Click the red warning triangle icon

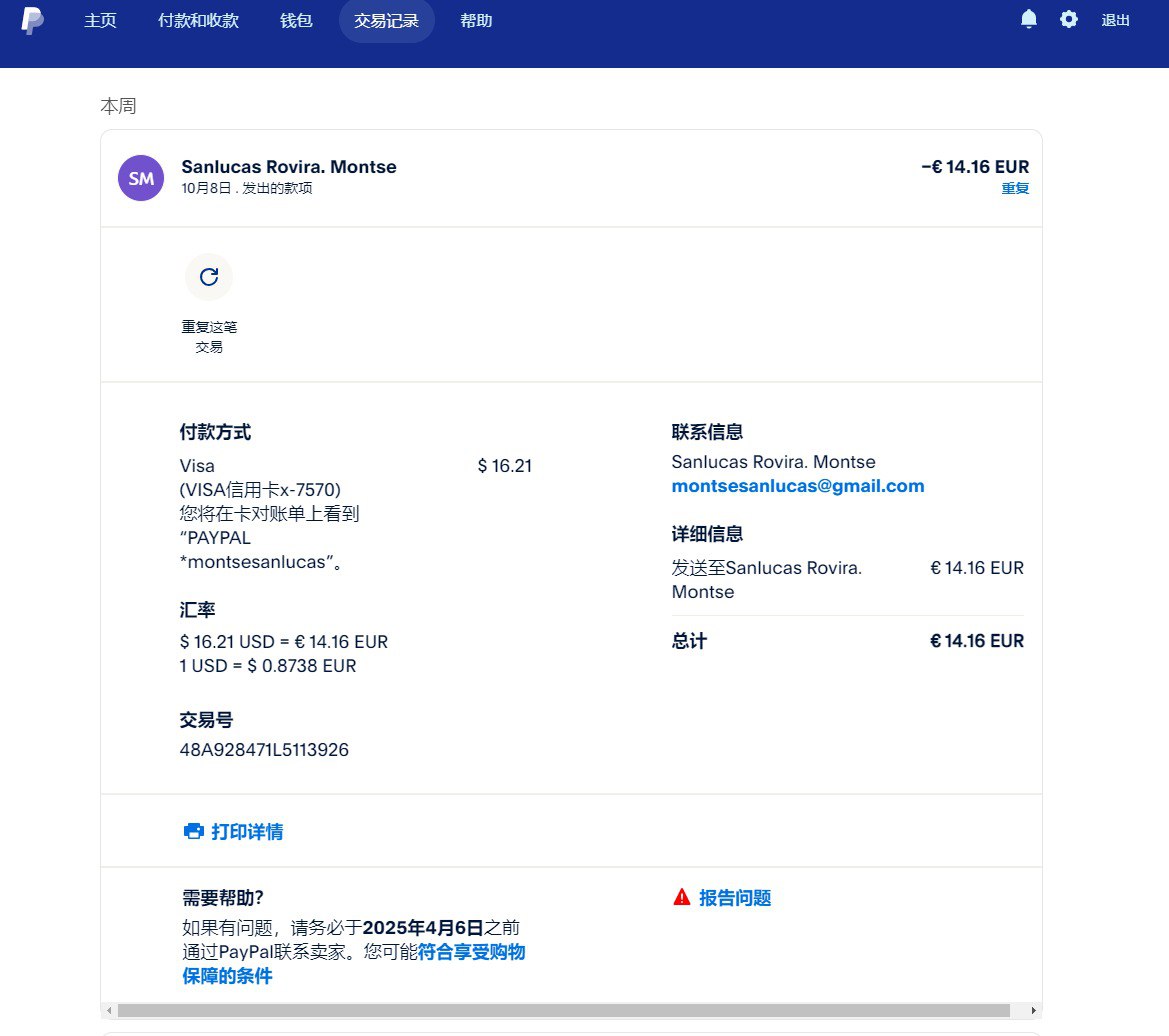(682, 897)
